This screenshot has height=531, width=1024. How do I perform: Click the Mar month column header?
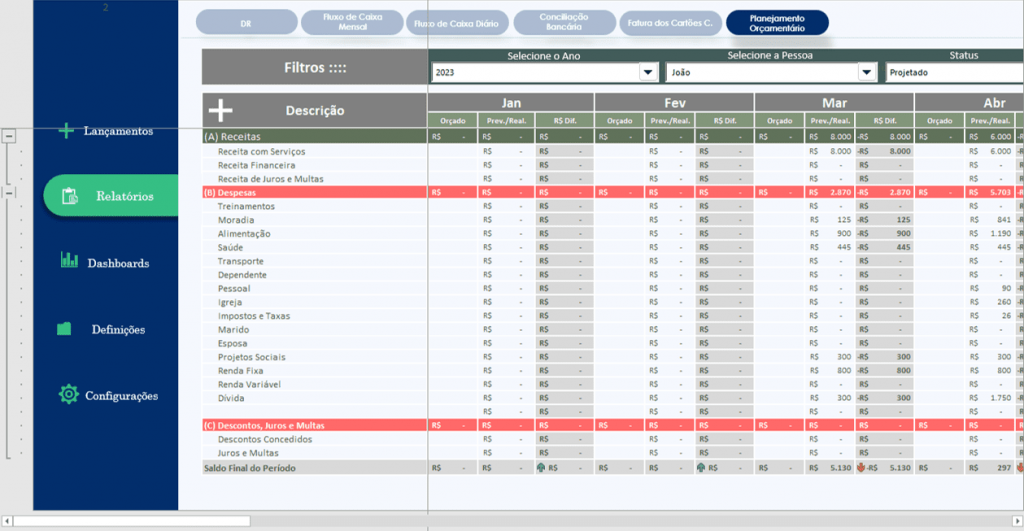[835, 103]
